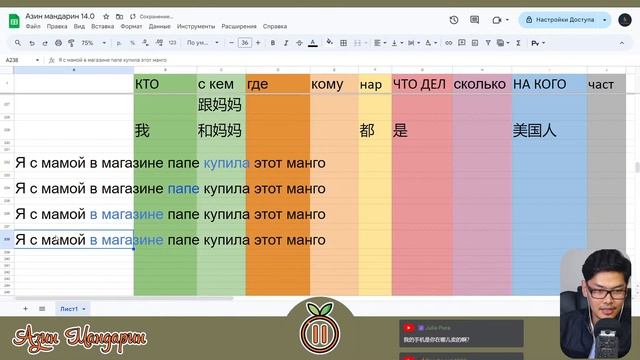This screenshot has height=360, width=640.
Task: Start a meeting with the camera icon
Action: click(x=497, y=20)
